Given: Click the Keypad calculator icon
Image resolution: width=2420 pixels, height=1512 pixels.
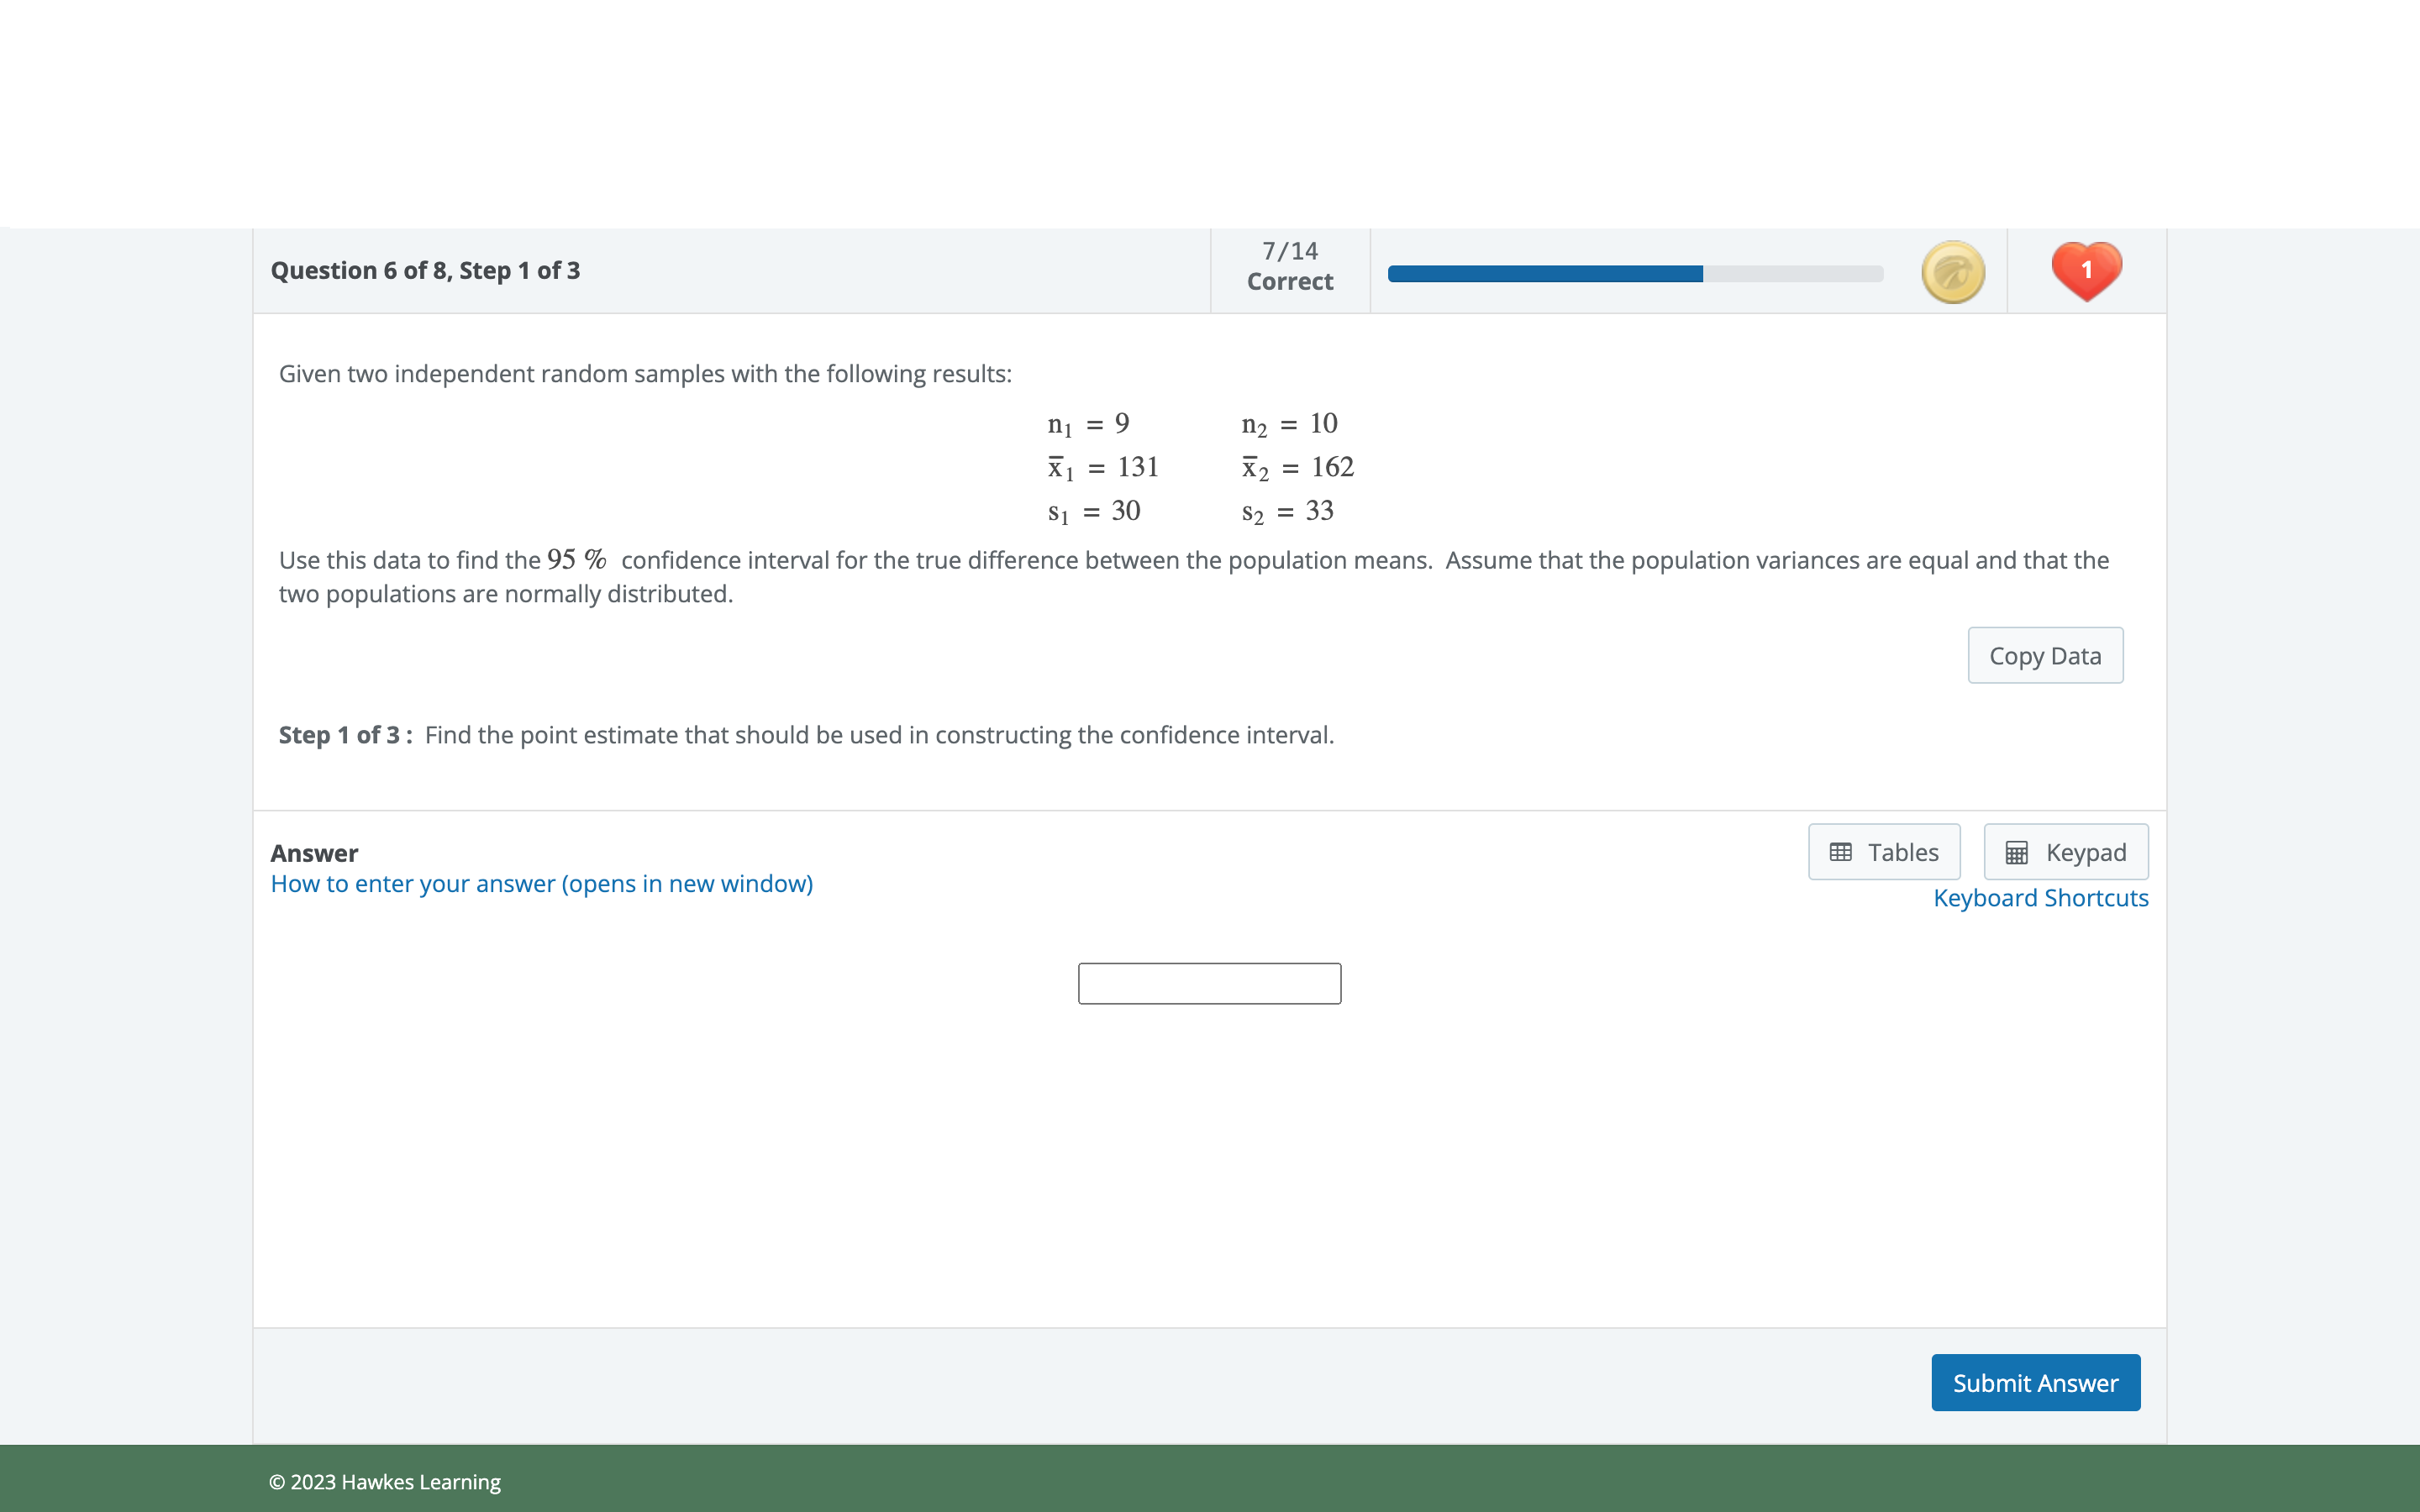Looking at the screenshot, I should click(2016, 852).
